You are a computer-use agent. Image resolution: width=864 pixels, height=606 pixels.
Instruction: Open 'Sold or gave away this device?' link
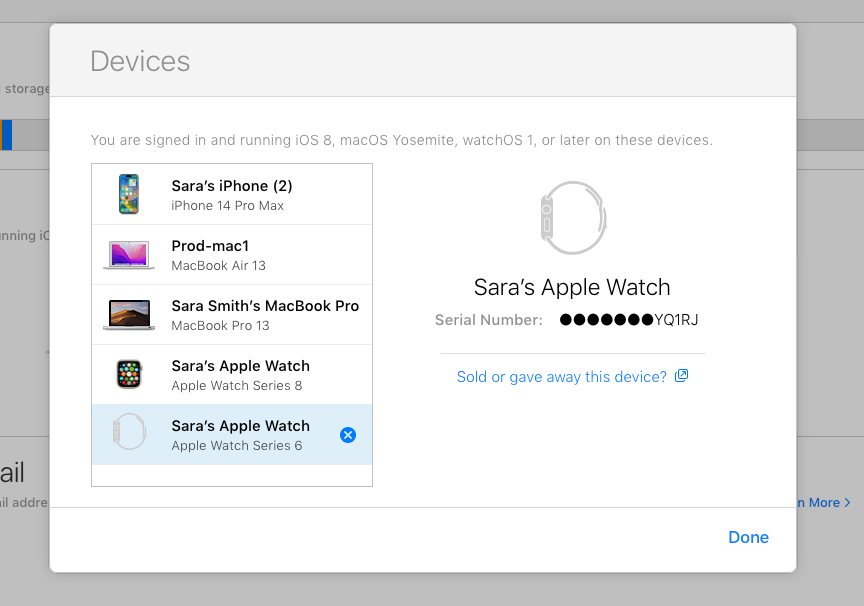[561, 377]
